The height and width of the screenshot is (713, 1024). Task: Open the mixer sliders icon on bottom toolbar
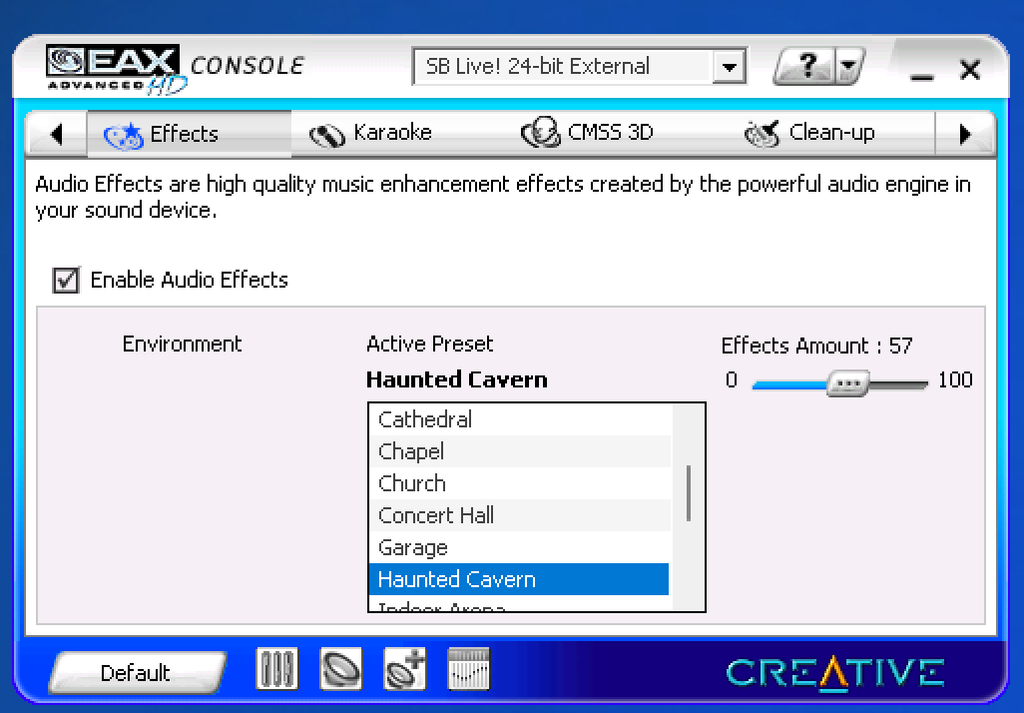click(276, 669)
